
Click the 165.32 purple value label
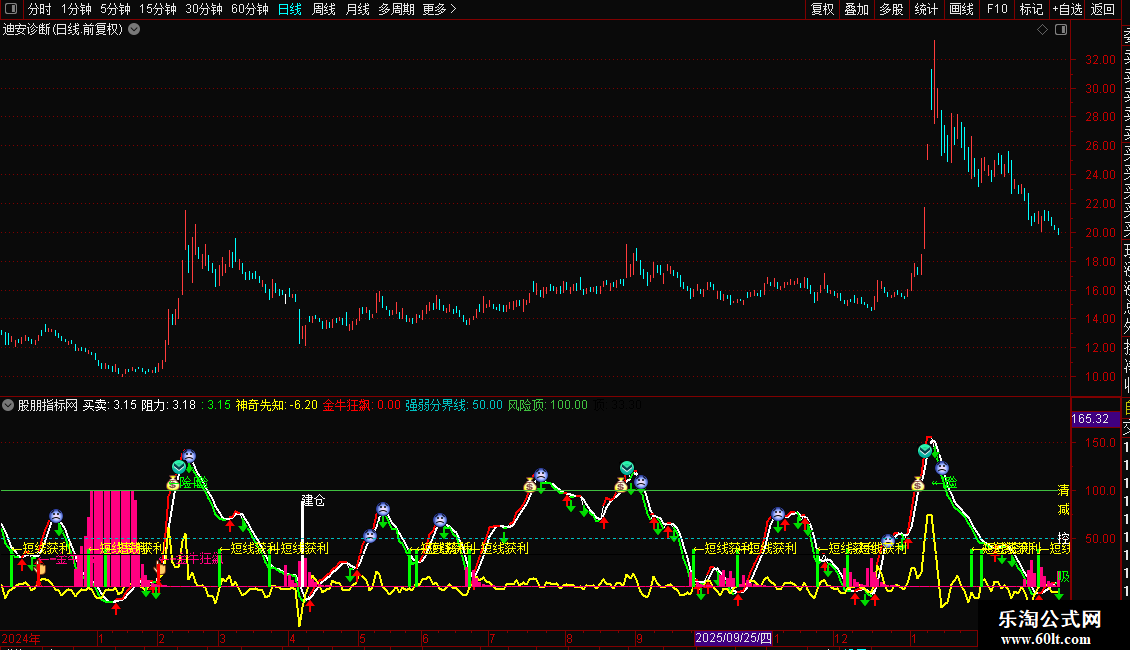[1089, 419]
